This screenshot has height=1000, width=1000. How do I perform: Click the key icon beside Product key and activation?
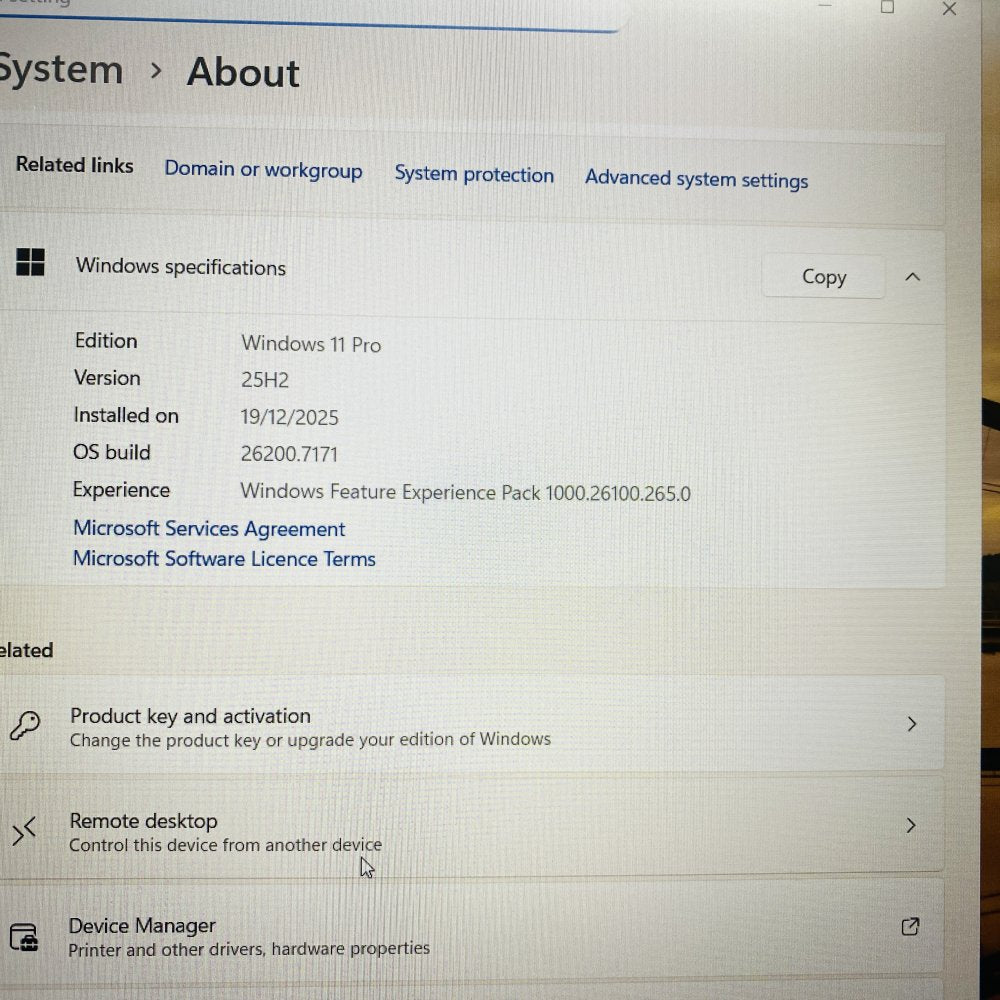pyautogui.click(x=26, y=725)
